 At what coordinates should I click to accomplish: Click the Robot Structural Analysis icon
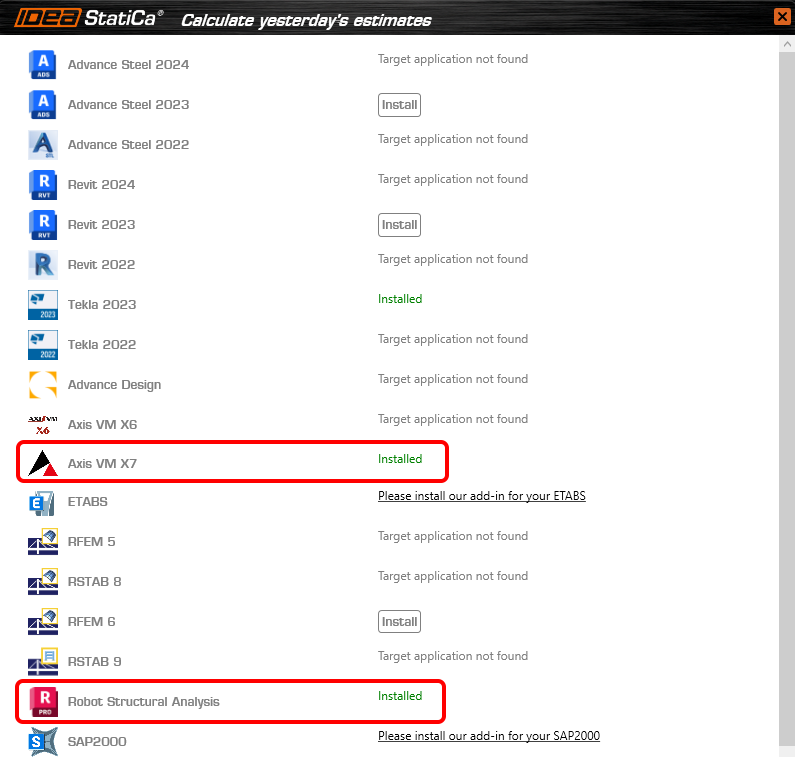point(43,702)
